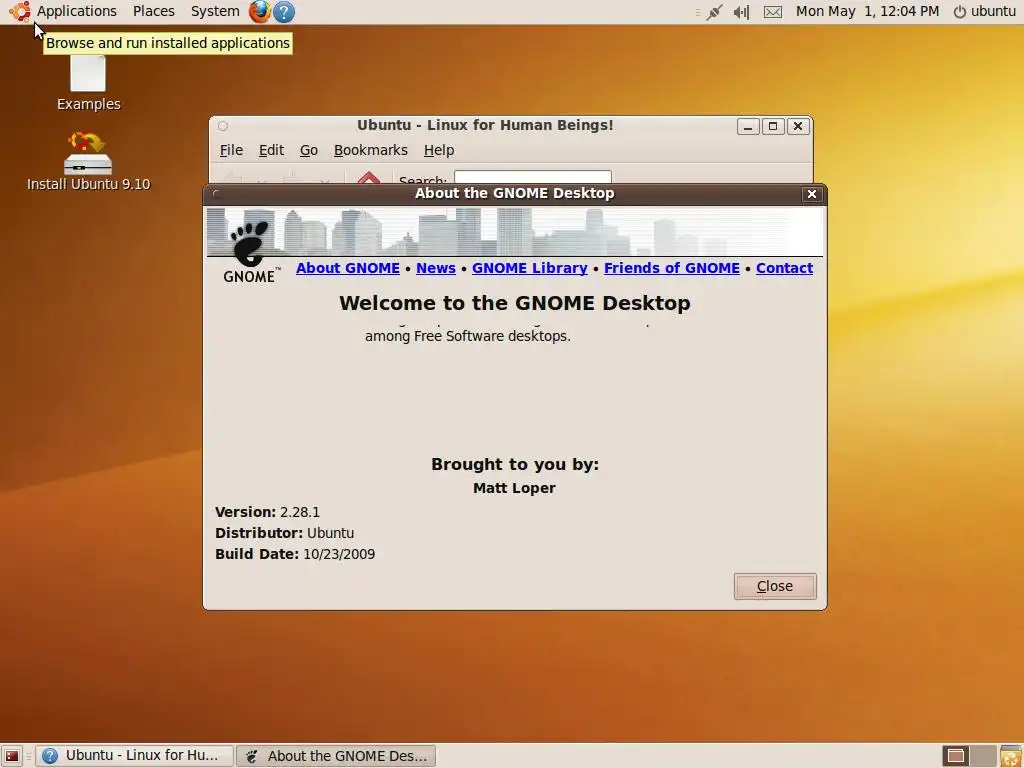Open the Examples desktop icon
Viewport: 1024px width, 768px height.
click(88, 84)
